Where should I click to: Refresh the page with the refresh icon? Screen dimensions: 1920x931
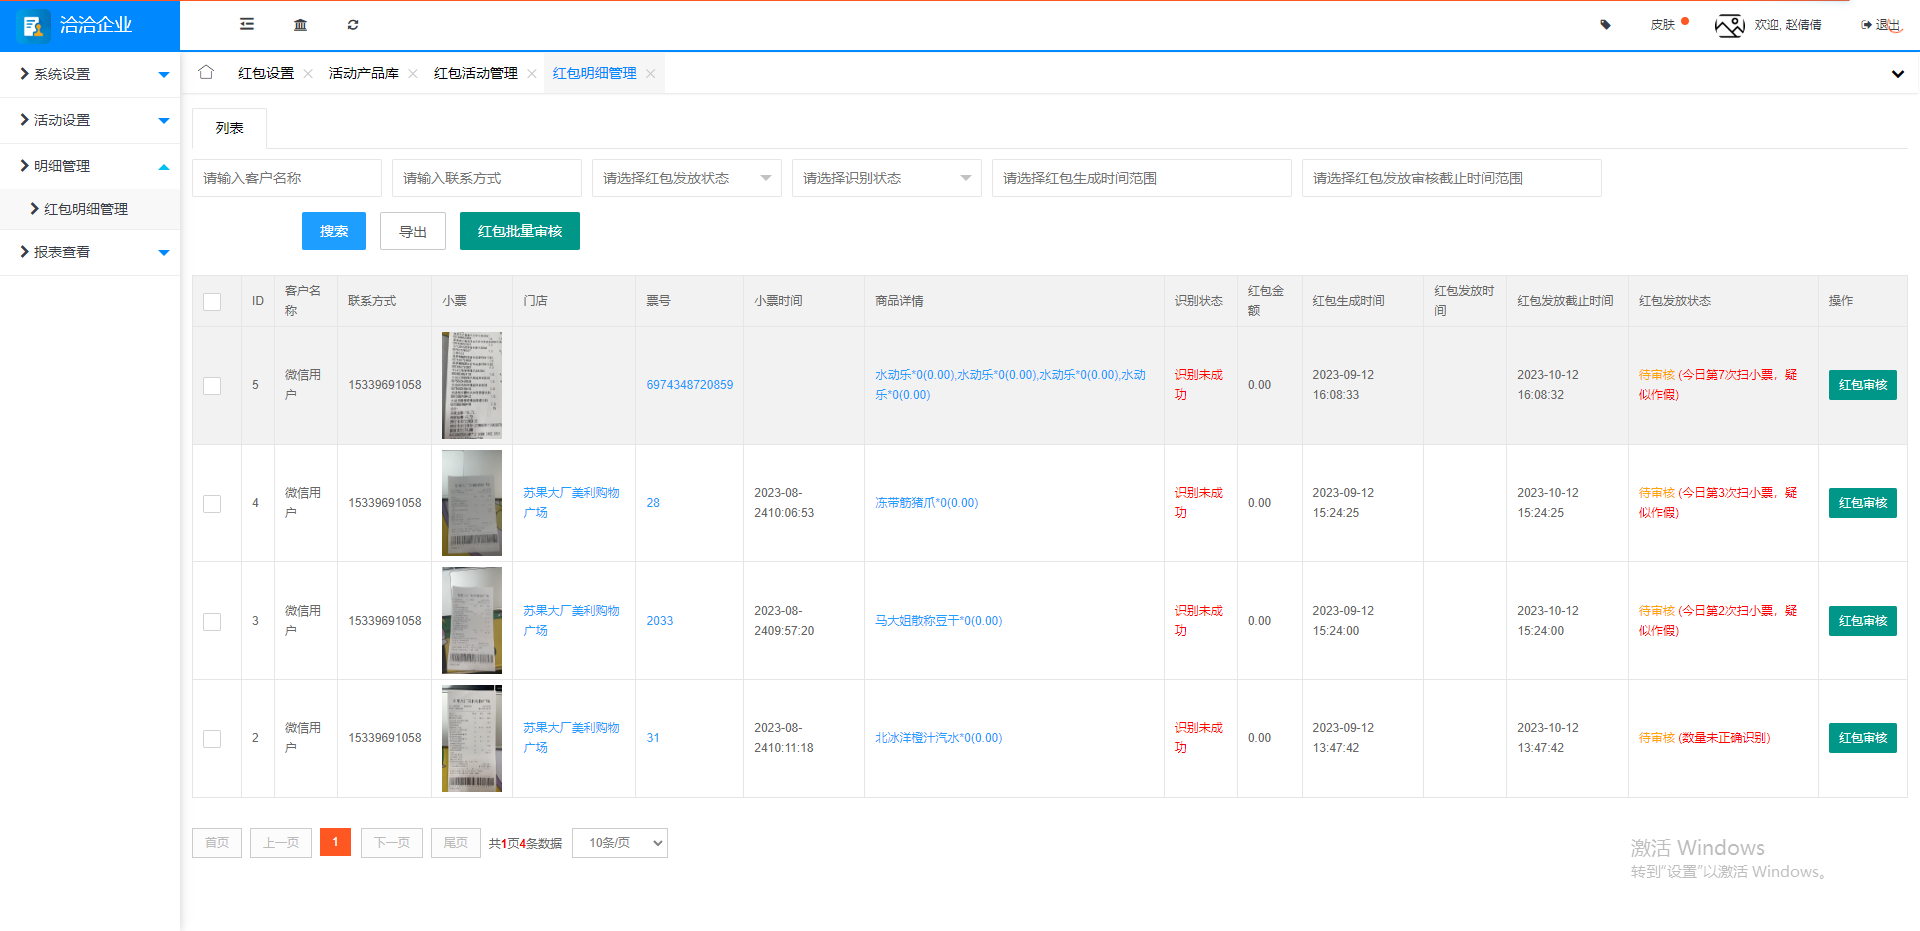point(353,24)
